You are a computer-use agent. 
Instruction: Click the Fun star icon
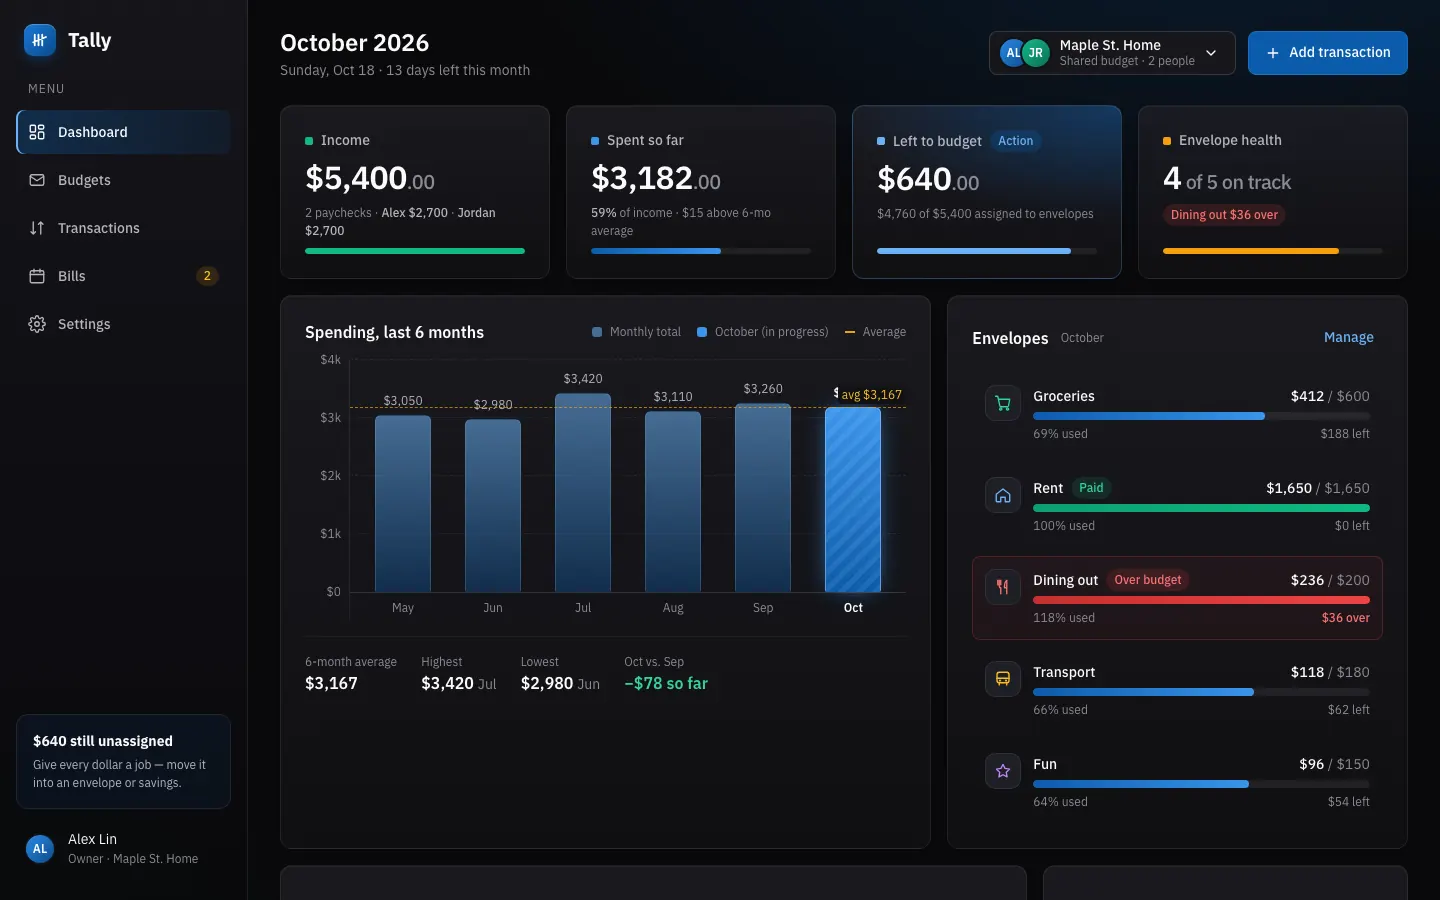point(1003,771)
